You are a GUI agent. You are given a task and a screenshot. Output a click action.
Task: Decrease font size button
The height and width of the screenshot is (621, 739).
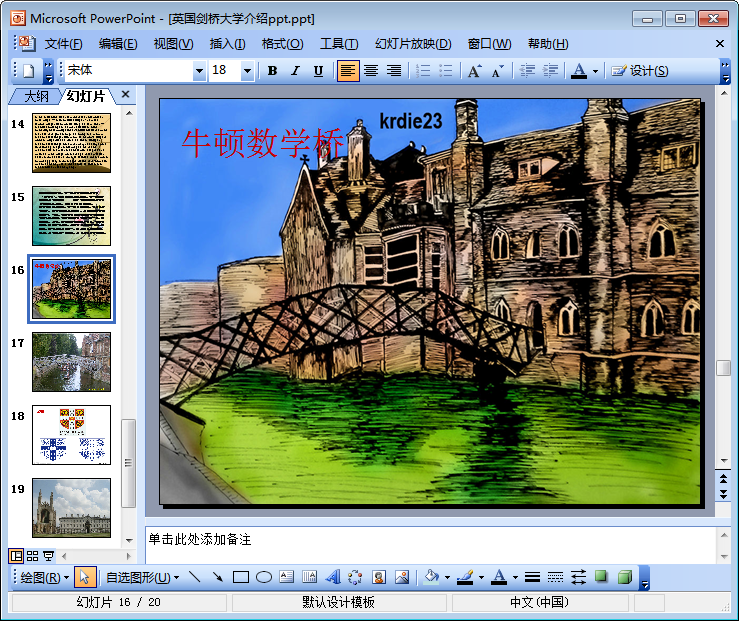click(497, 71)
